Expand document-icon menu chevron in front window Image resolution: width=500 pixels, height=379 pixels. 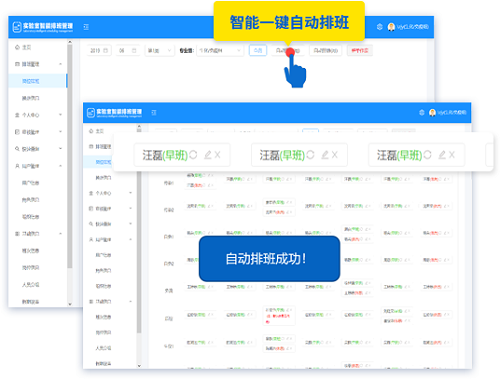click(130, 208)
